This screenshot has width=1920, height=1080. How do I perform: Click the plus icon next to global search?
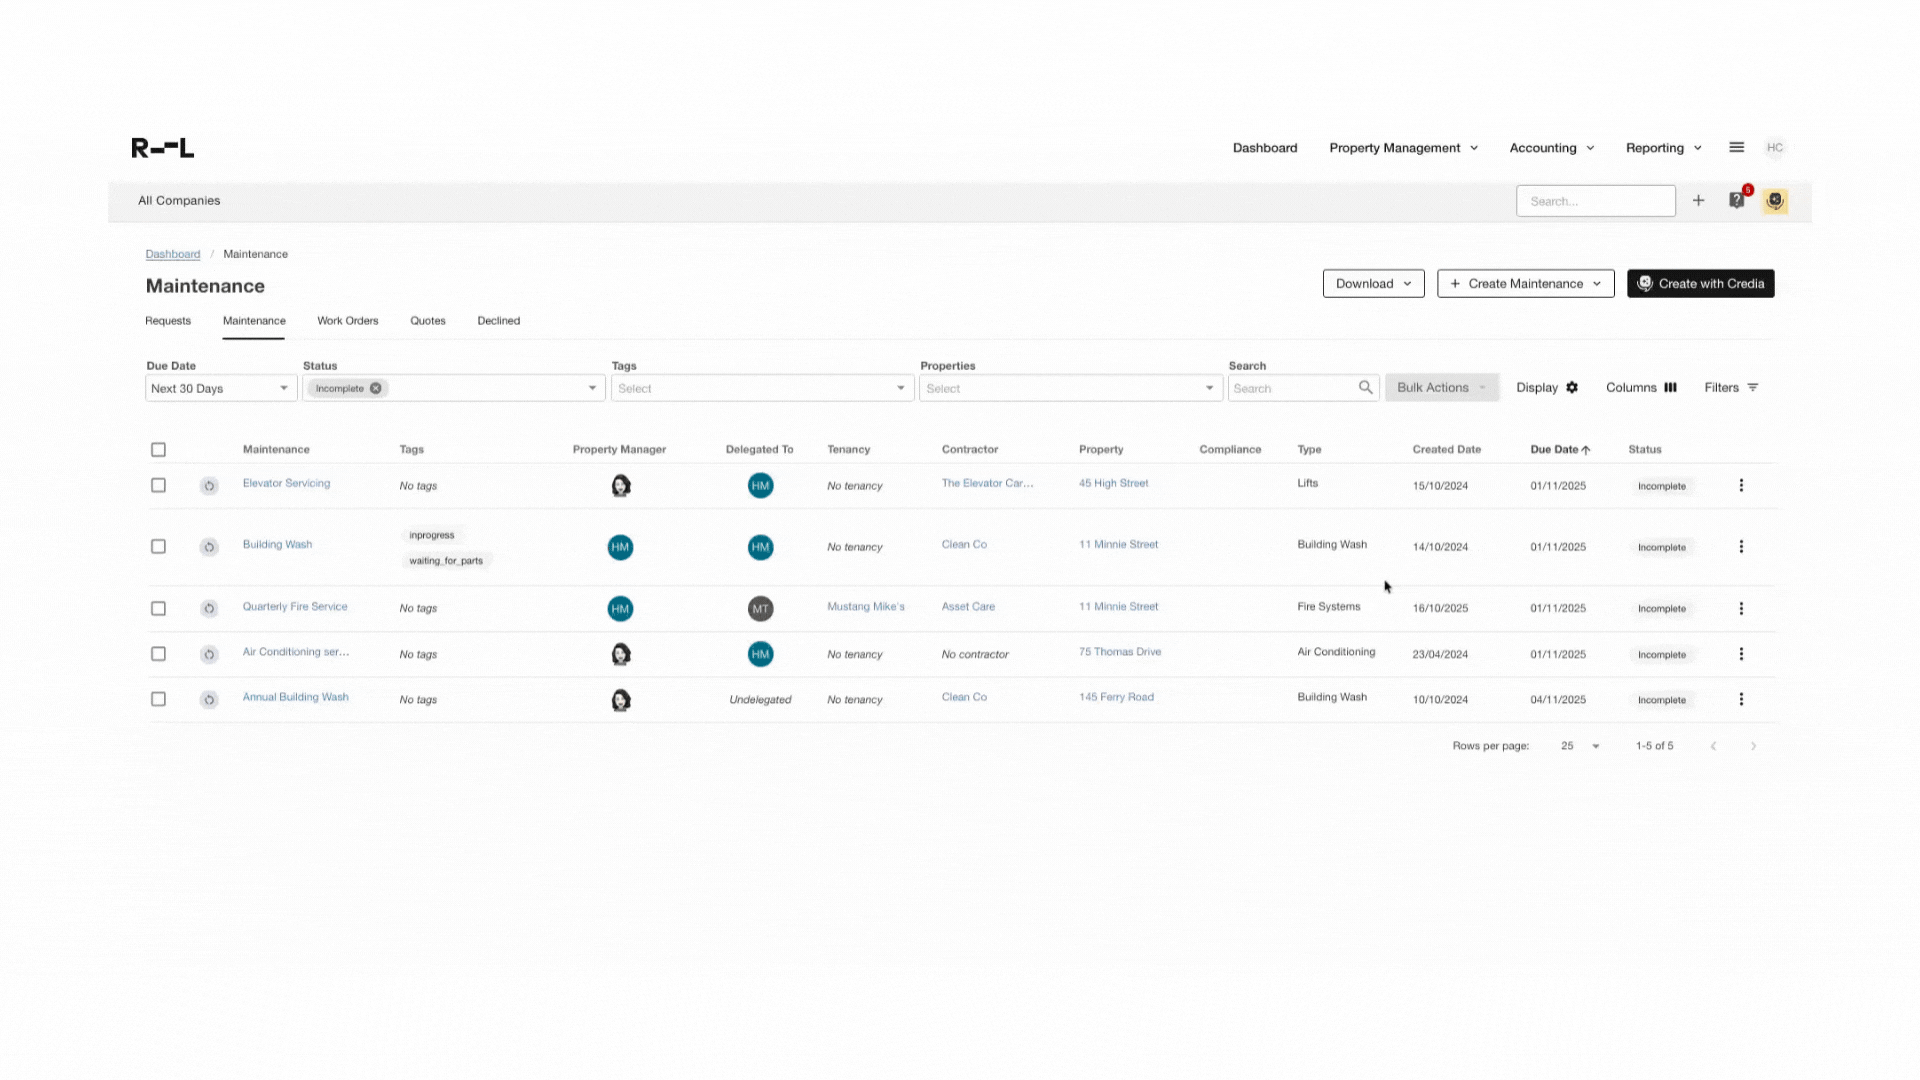point(1698,200)
